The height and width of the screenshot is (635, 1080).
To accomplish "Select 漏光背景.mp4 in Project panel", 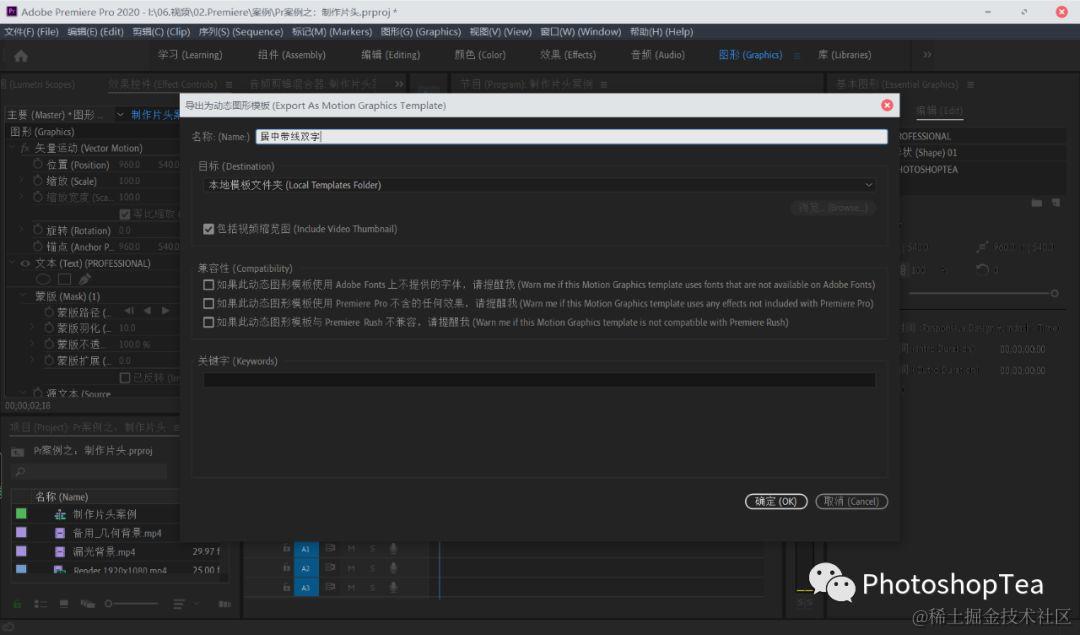I will click(x=104, y=552).
